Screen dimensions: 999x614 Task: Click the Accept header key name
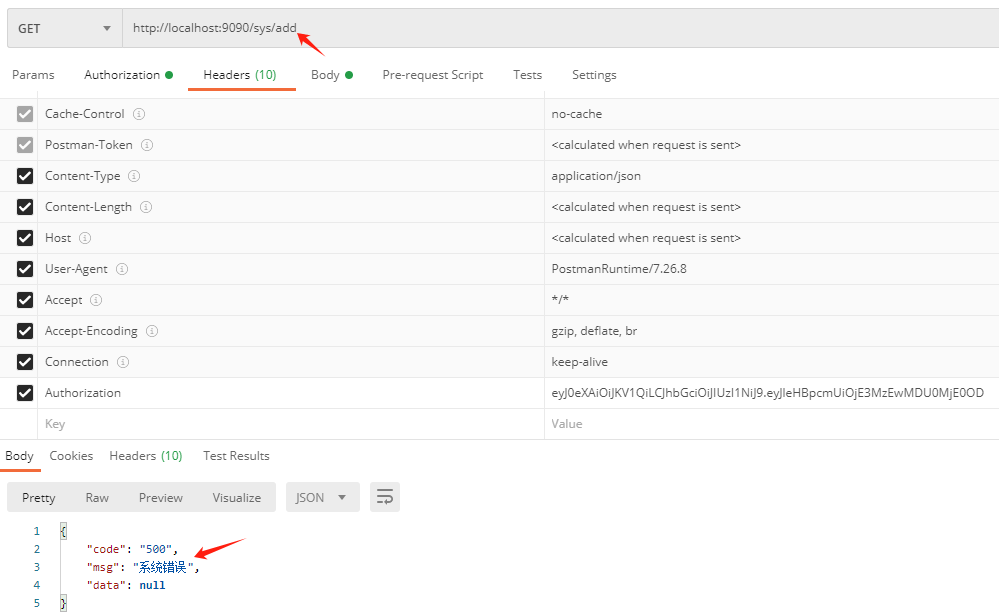pyautogui.click(x=64, y=300)
